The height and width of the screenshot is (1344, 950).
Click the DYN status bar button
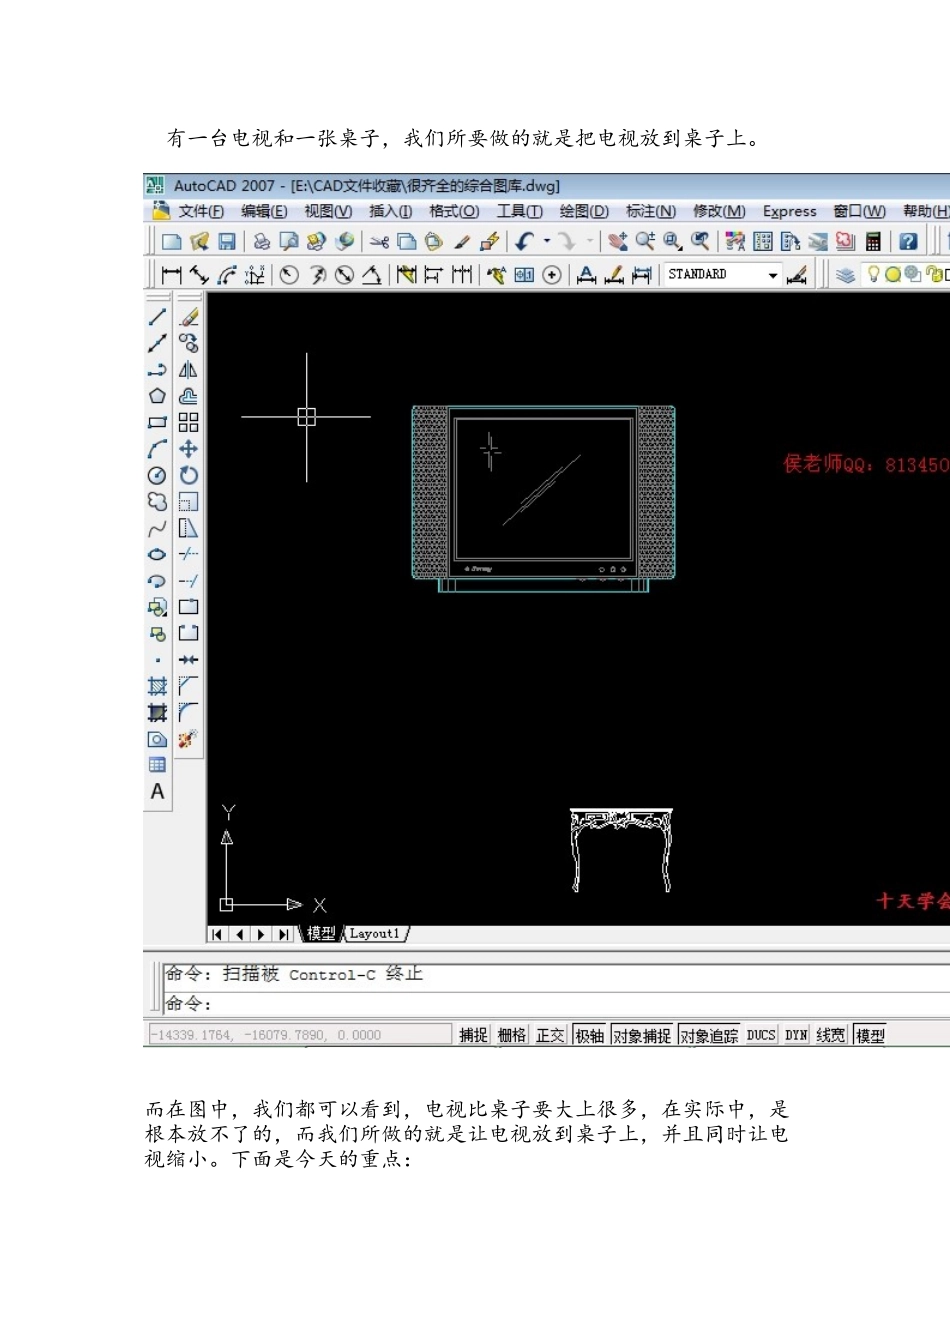point(796,1035)
